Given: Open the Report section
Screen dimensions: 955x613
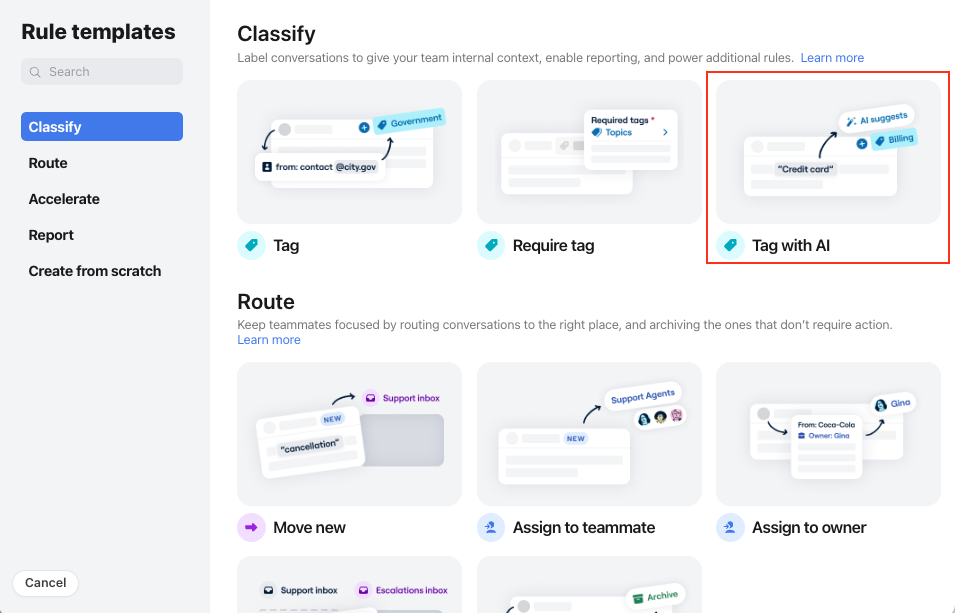Looking at the screenshot, I should pos(51,234).
